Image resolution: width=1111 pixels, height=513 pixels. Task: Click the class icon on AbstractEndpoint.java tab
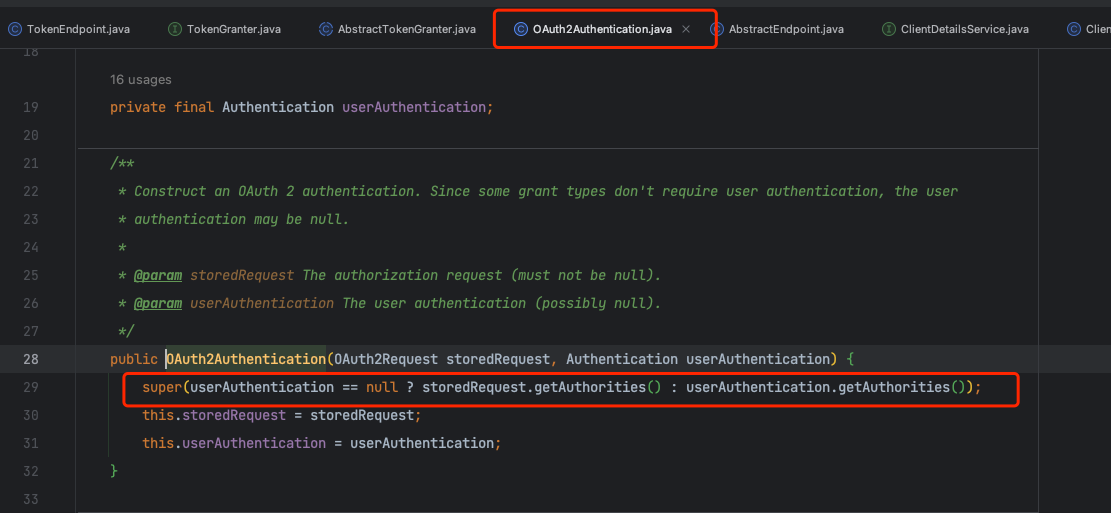click(717, 29)
